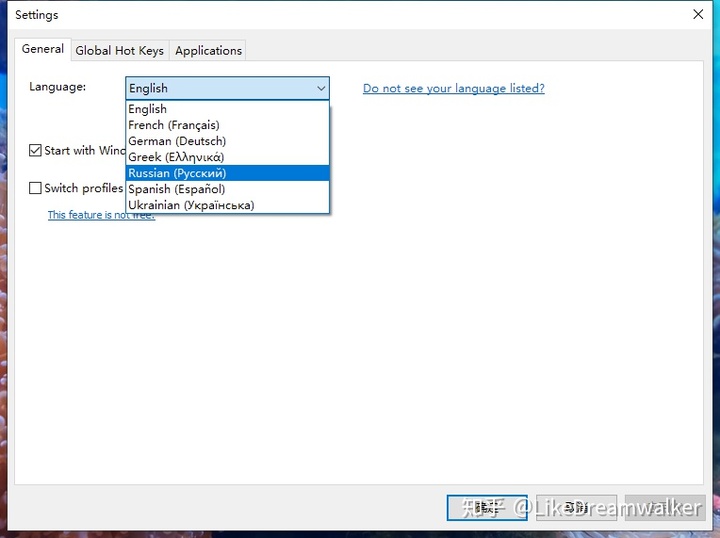Screen dimensions: 720x538
Task: Click the middle Cancel button at bottom
Action: pyautogui.click(x=576, y=508)
